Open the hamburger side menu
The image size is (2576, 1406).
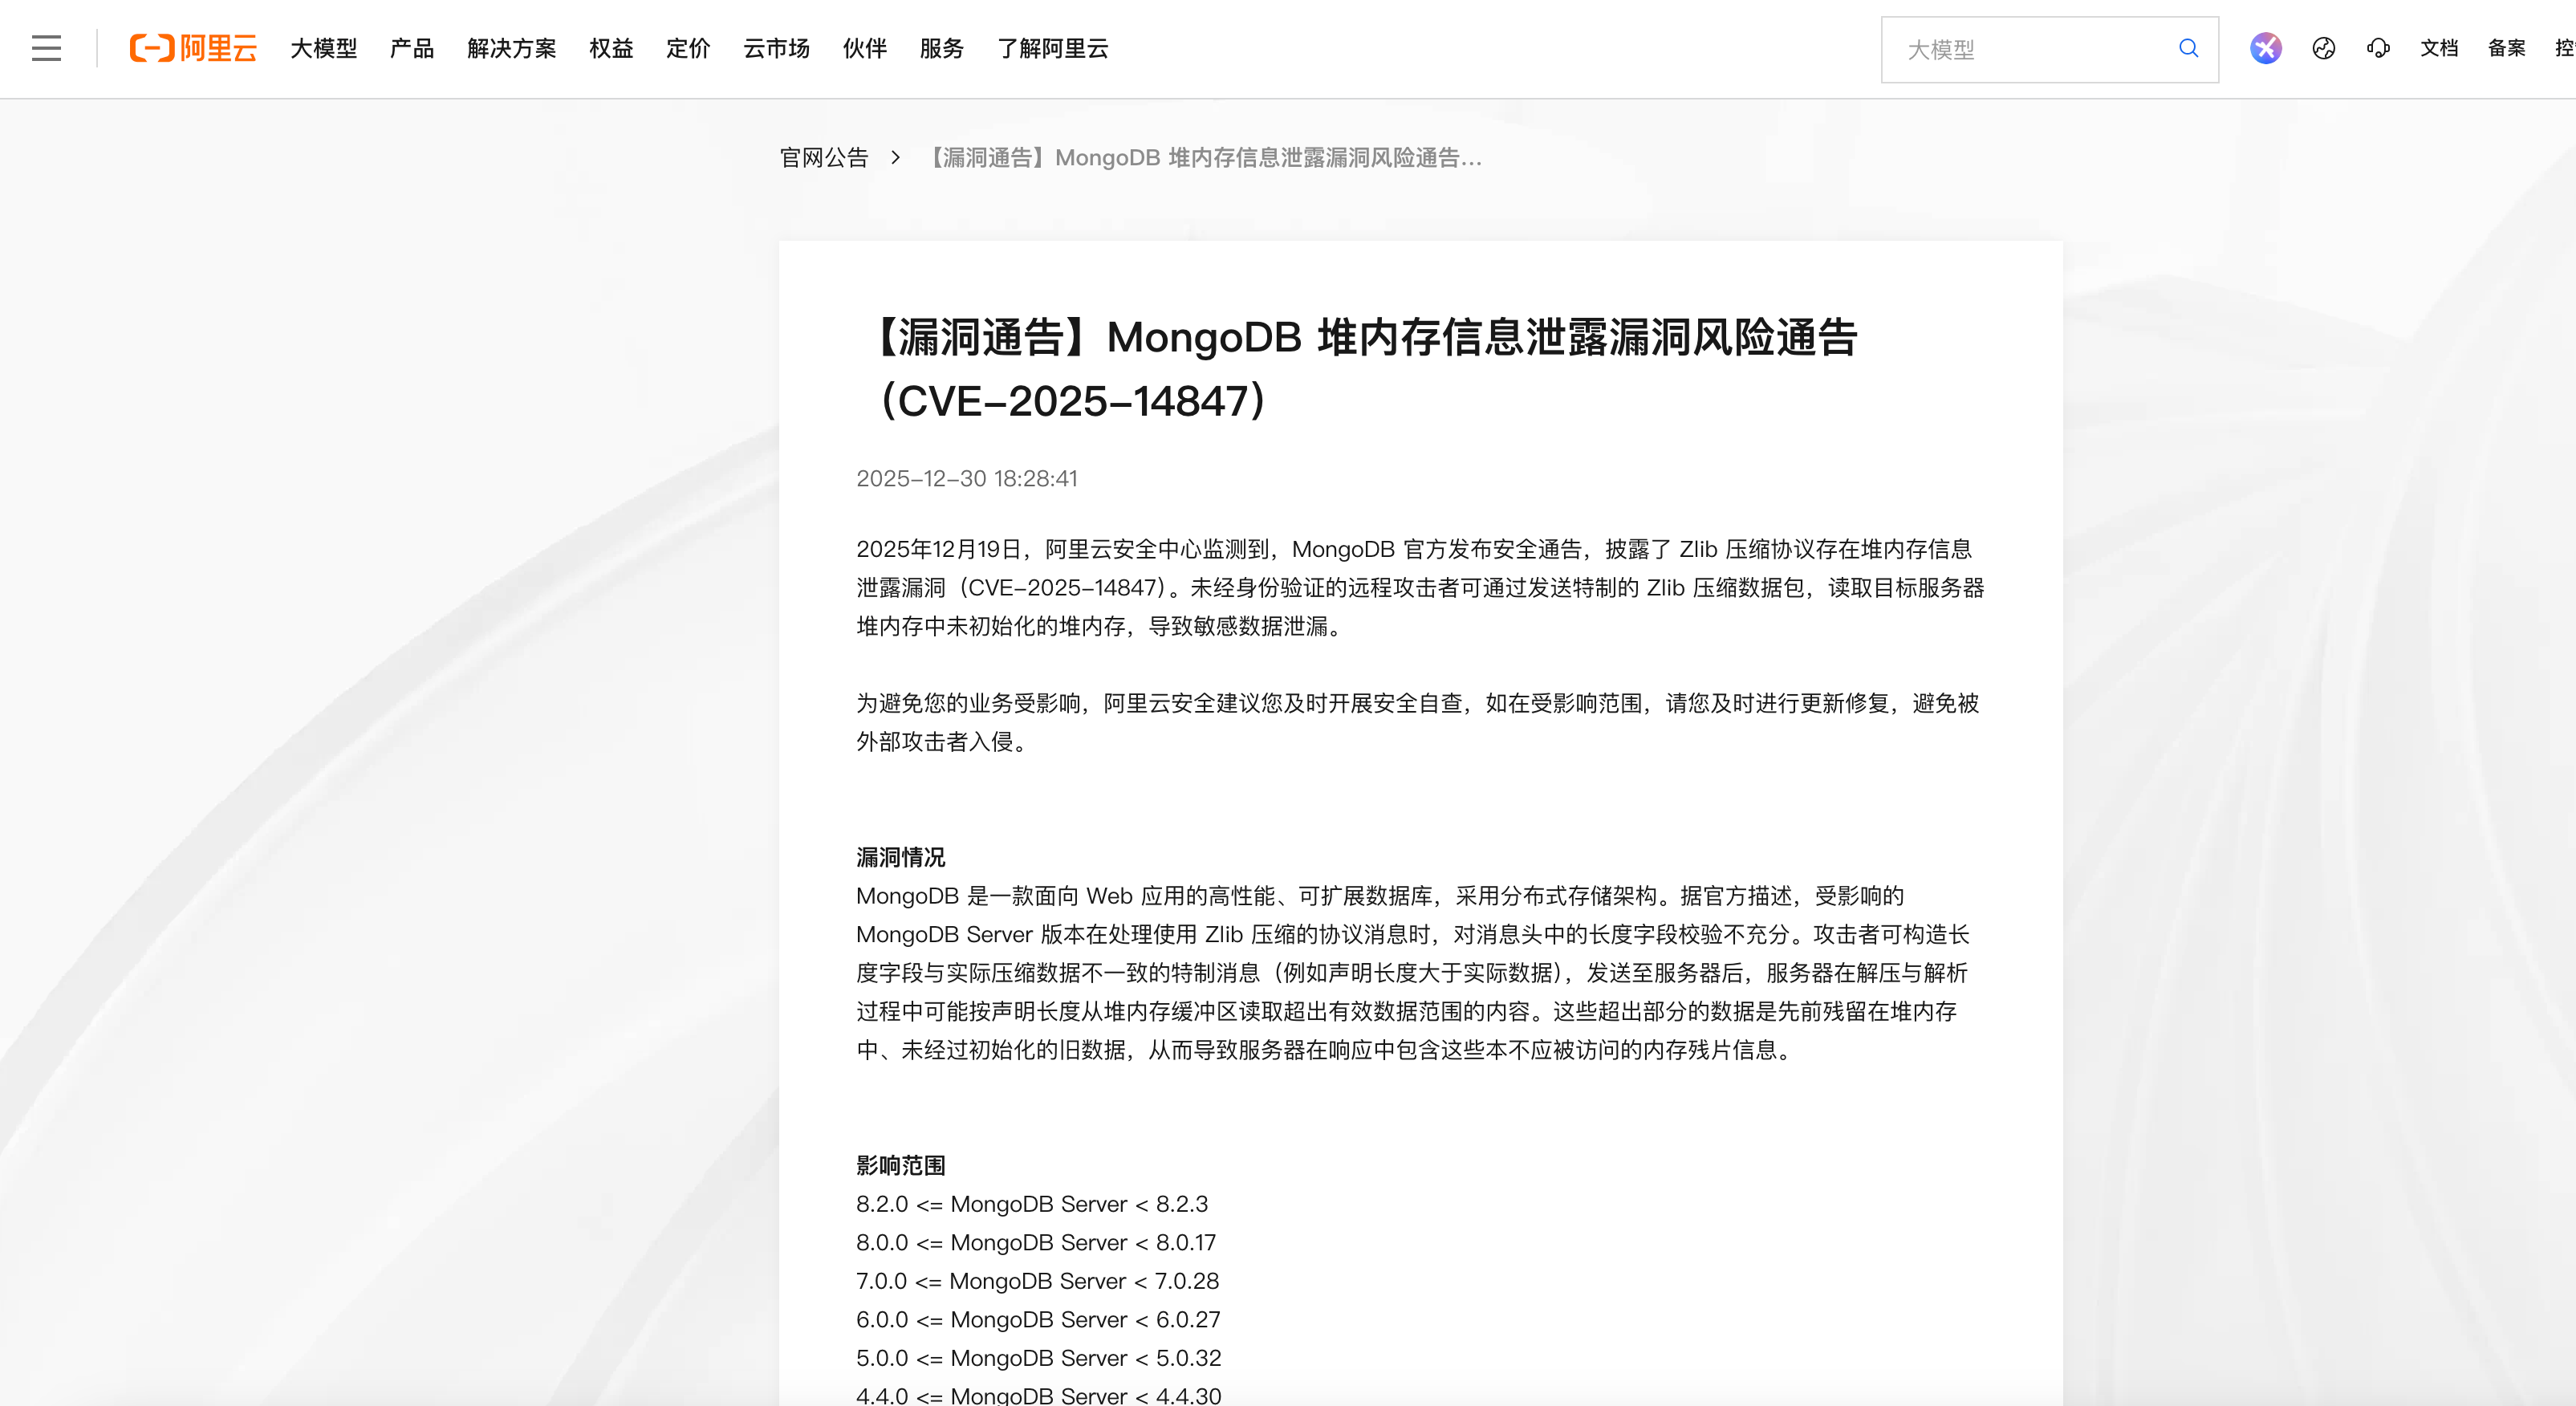click(46, 48)
